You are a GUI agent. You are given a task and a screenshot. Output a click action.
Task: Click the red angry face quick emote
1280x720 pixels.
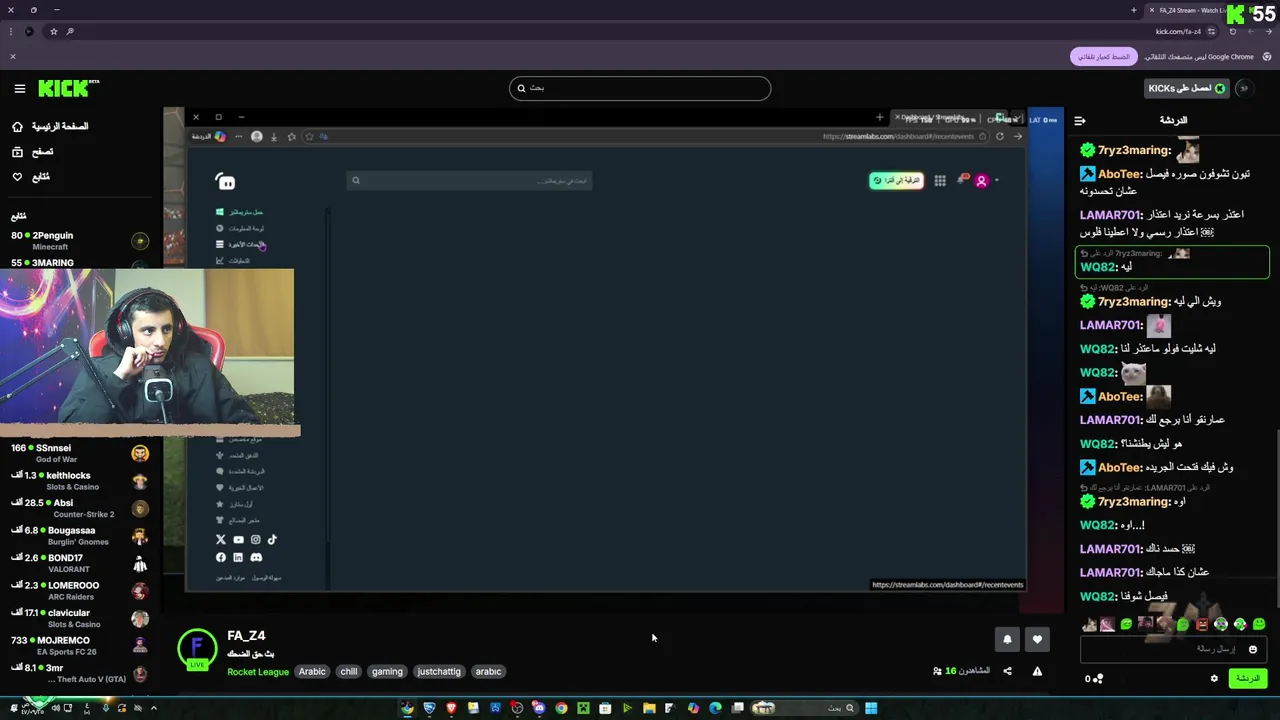tap(1202, 625)
